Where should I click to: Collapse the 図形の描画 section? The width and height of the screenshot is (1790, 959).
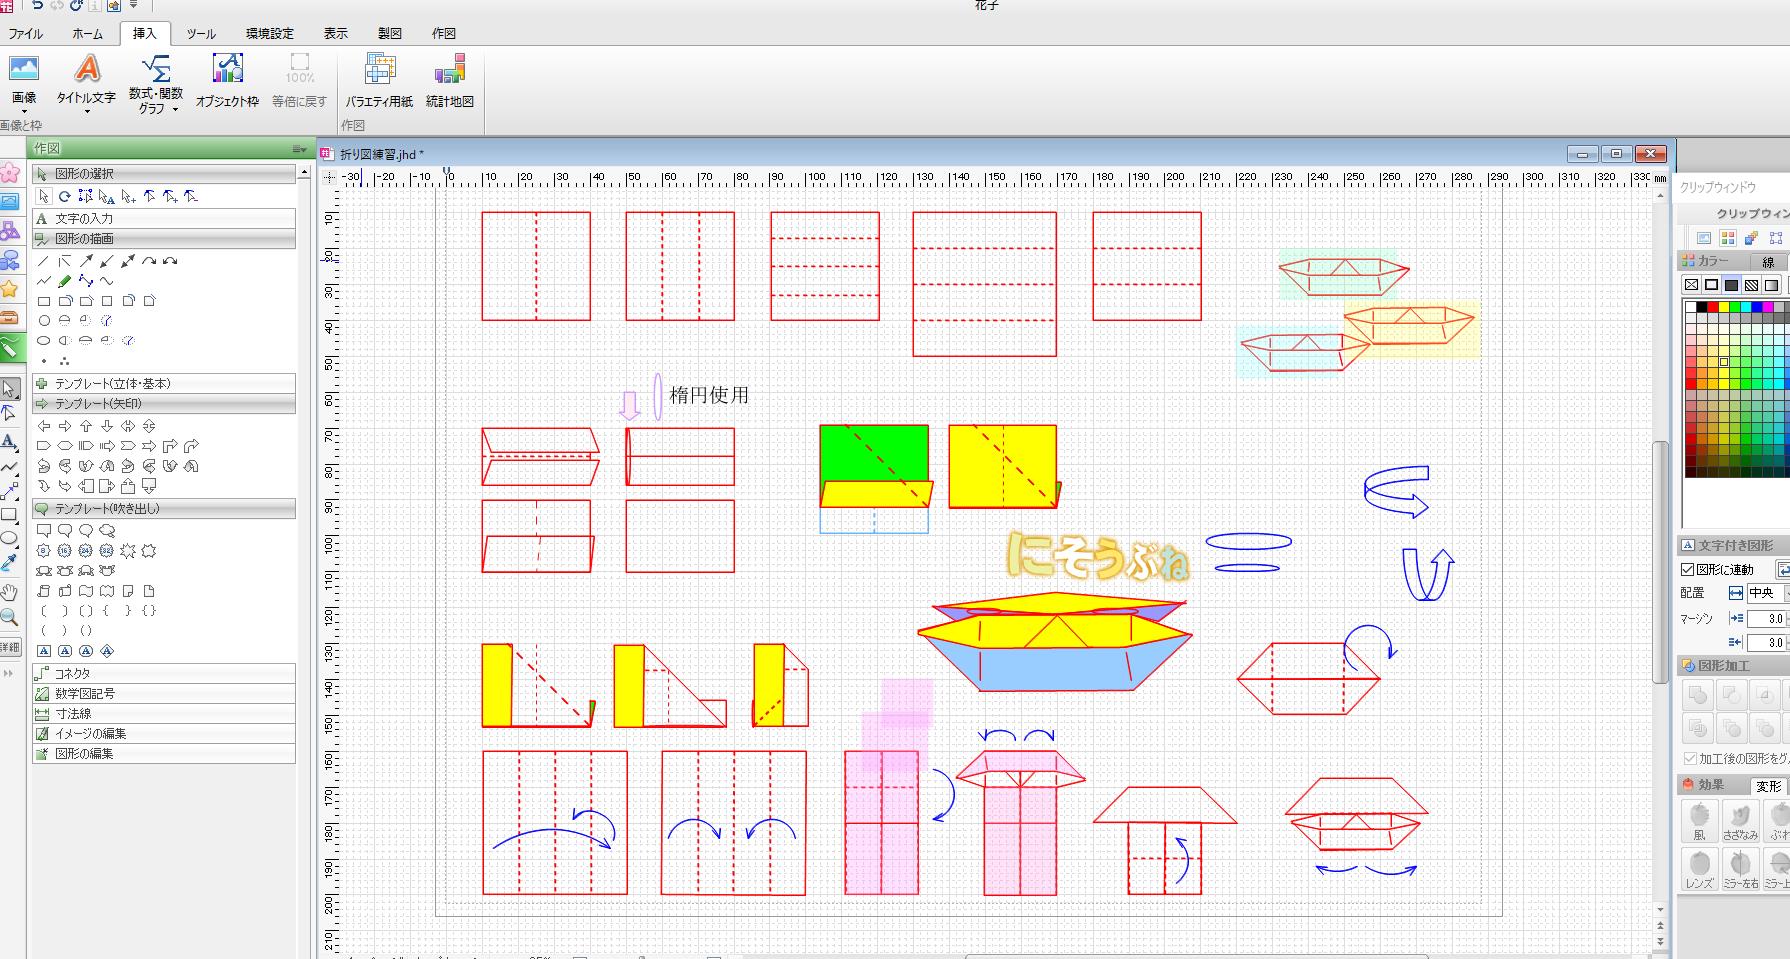pyautogui.click(x=164, y=239)
